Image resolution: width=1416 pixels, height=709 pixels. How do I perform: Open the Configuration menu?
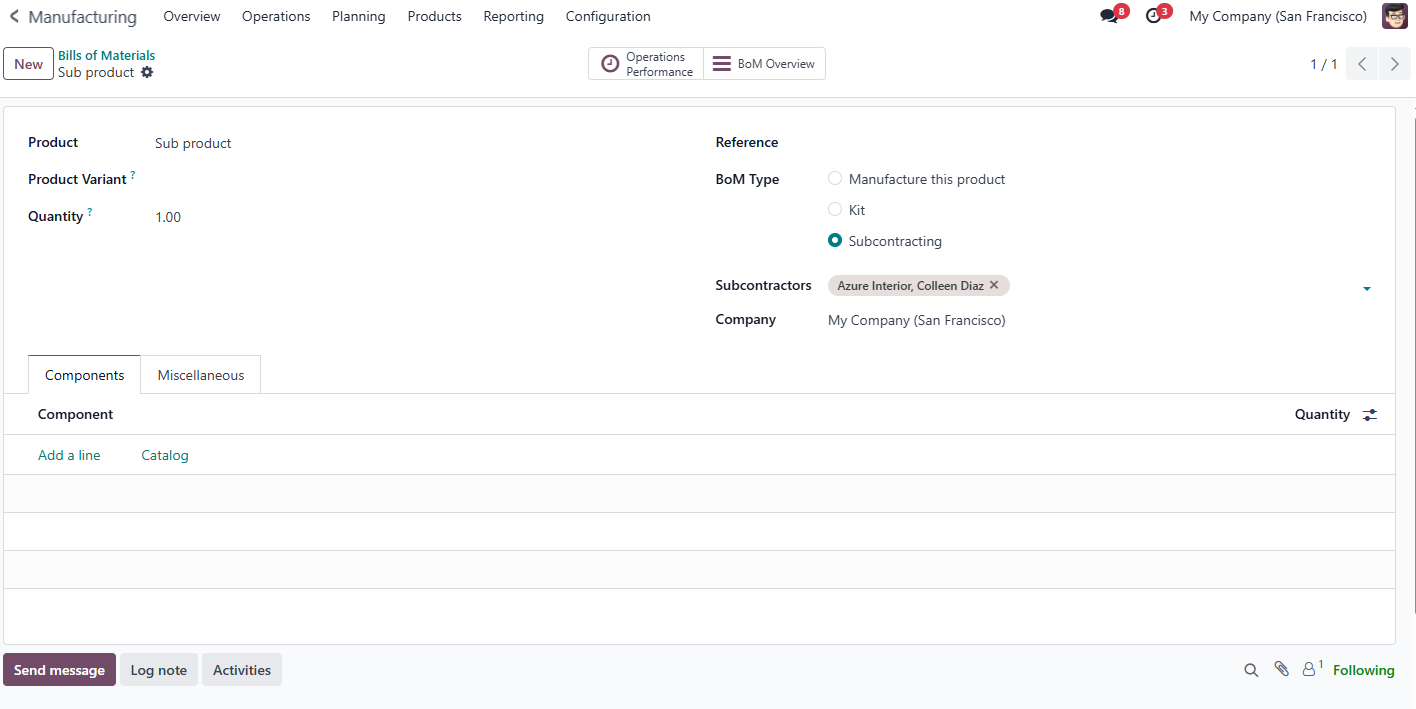tap(608, 16)
